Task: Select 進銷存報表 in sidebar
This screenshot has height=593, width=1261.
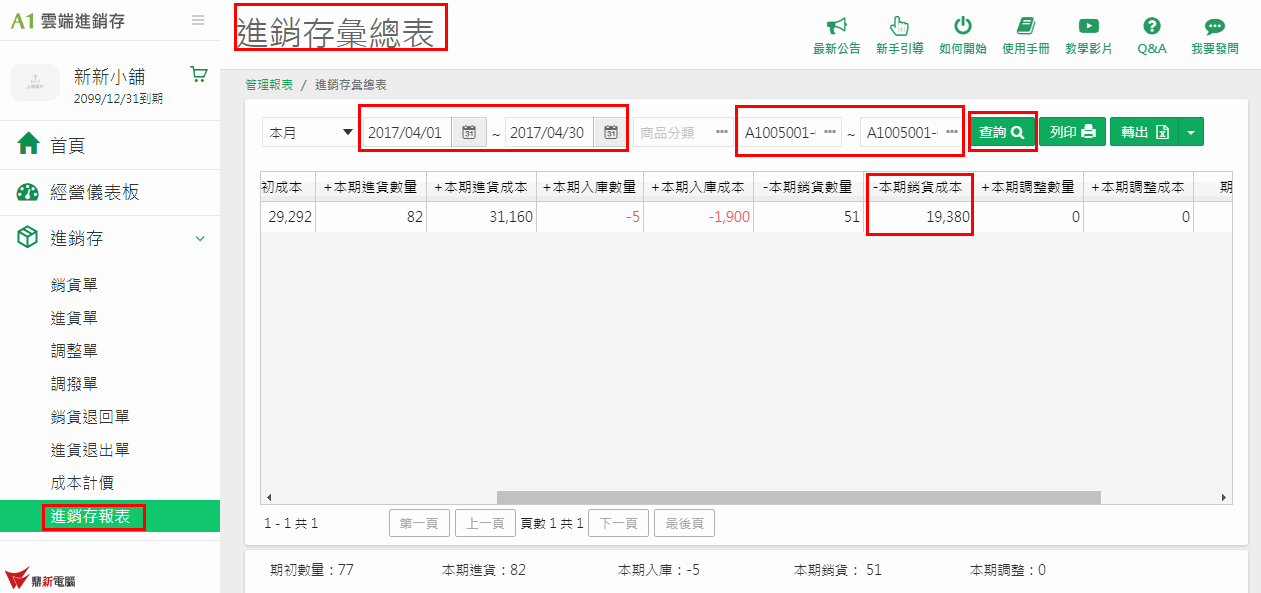Action: pos(110,516)
